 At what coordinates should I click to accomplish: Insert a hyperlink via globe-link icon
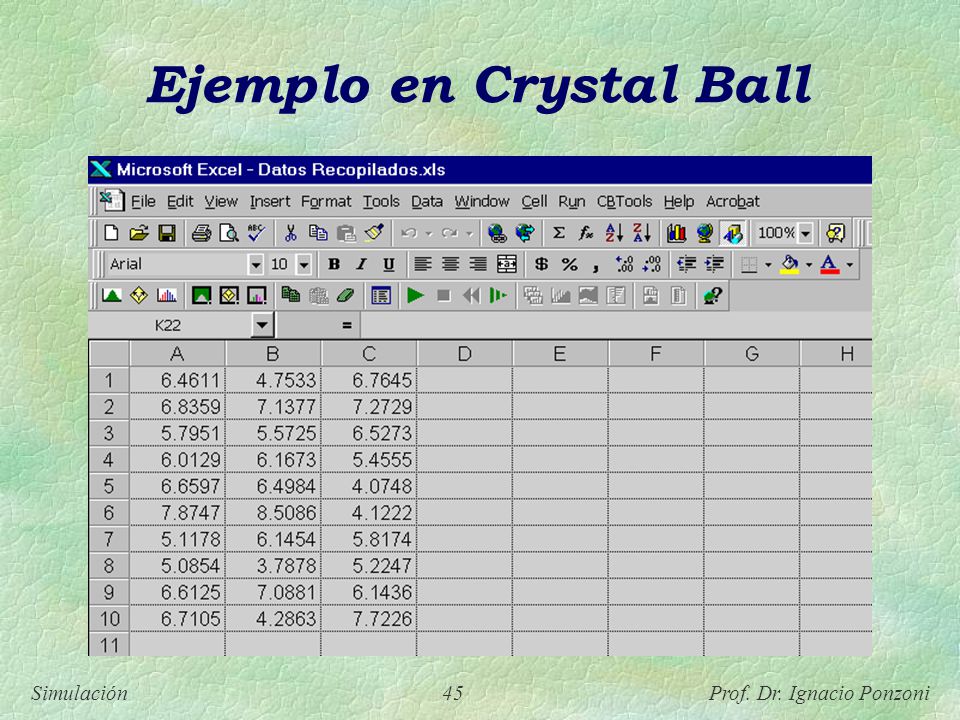click(497, 233)
